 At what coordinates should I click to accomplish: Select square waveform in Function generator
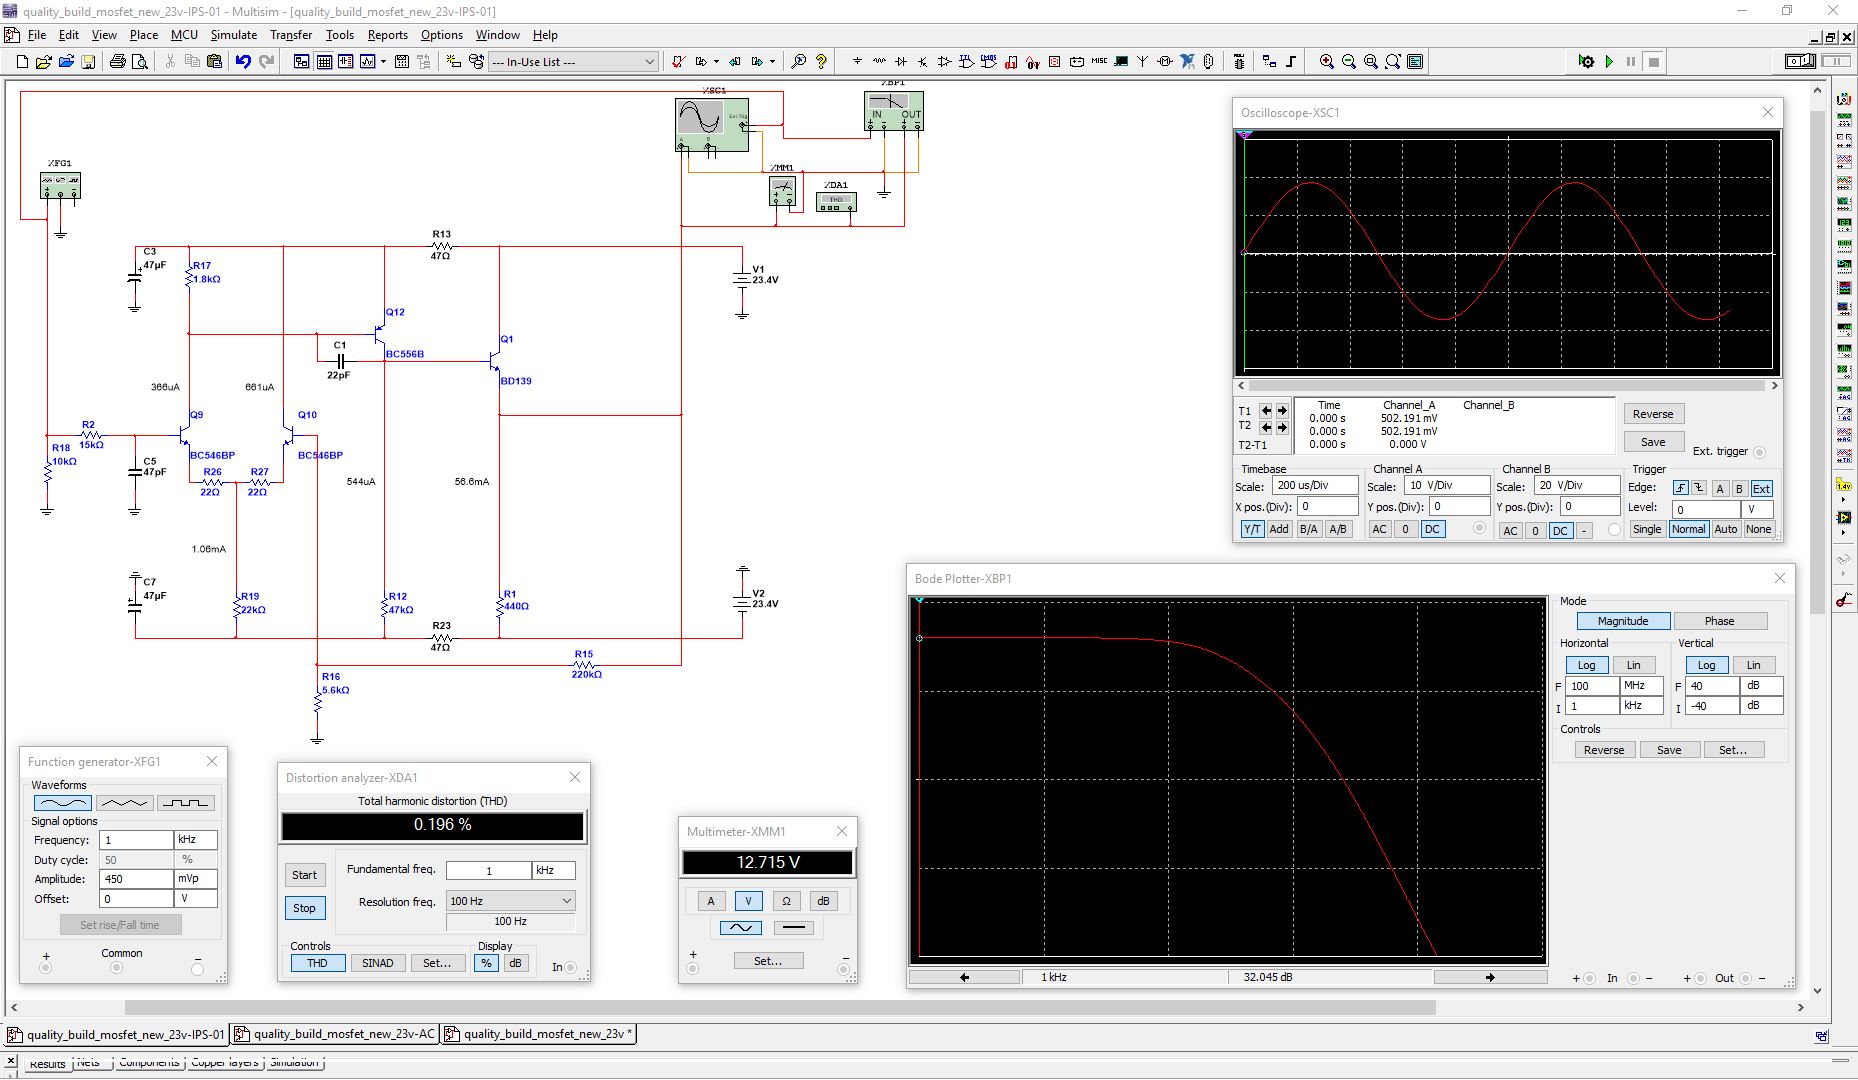[x=186, y=803]
